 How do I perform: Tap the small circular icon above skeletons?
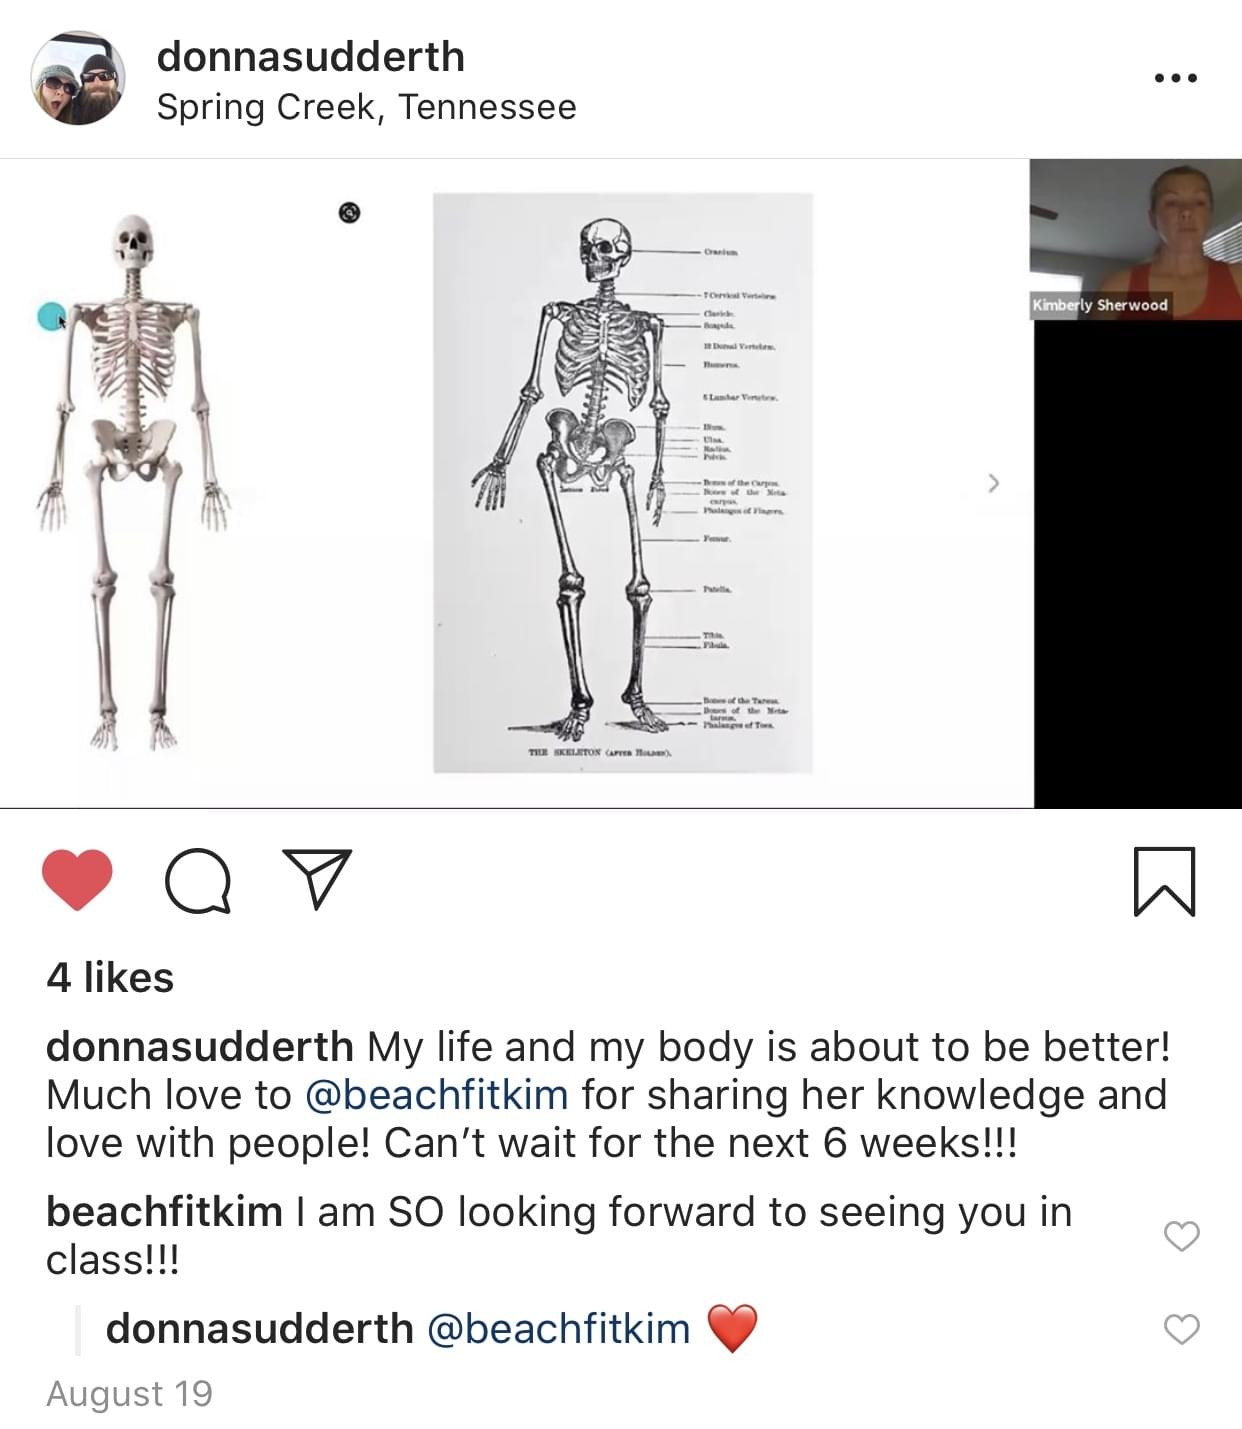coord(349,212)
